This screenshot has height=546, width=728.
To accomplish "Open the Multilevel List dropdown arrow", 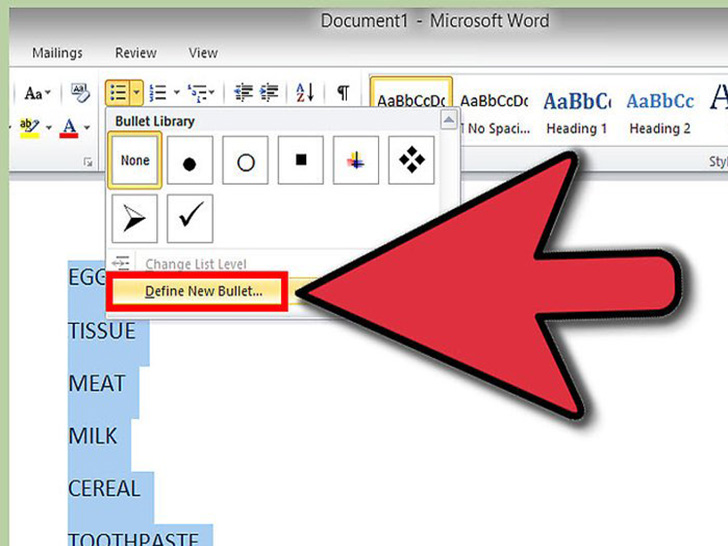I will [x=212, y=92].
